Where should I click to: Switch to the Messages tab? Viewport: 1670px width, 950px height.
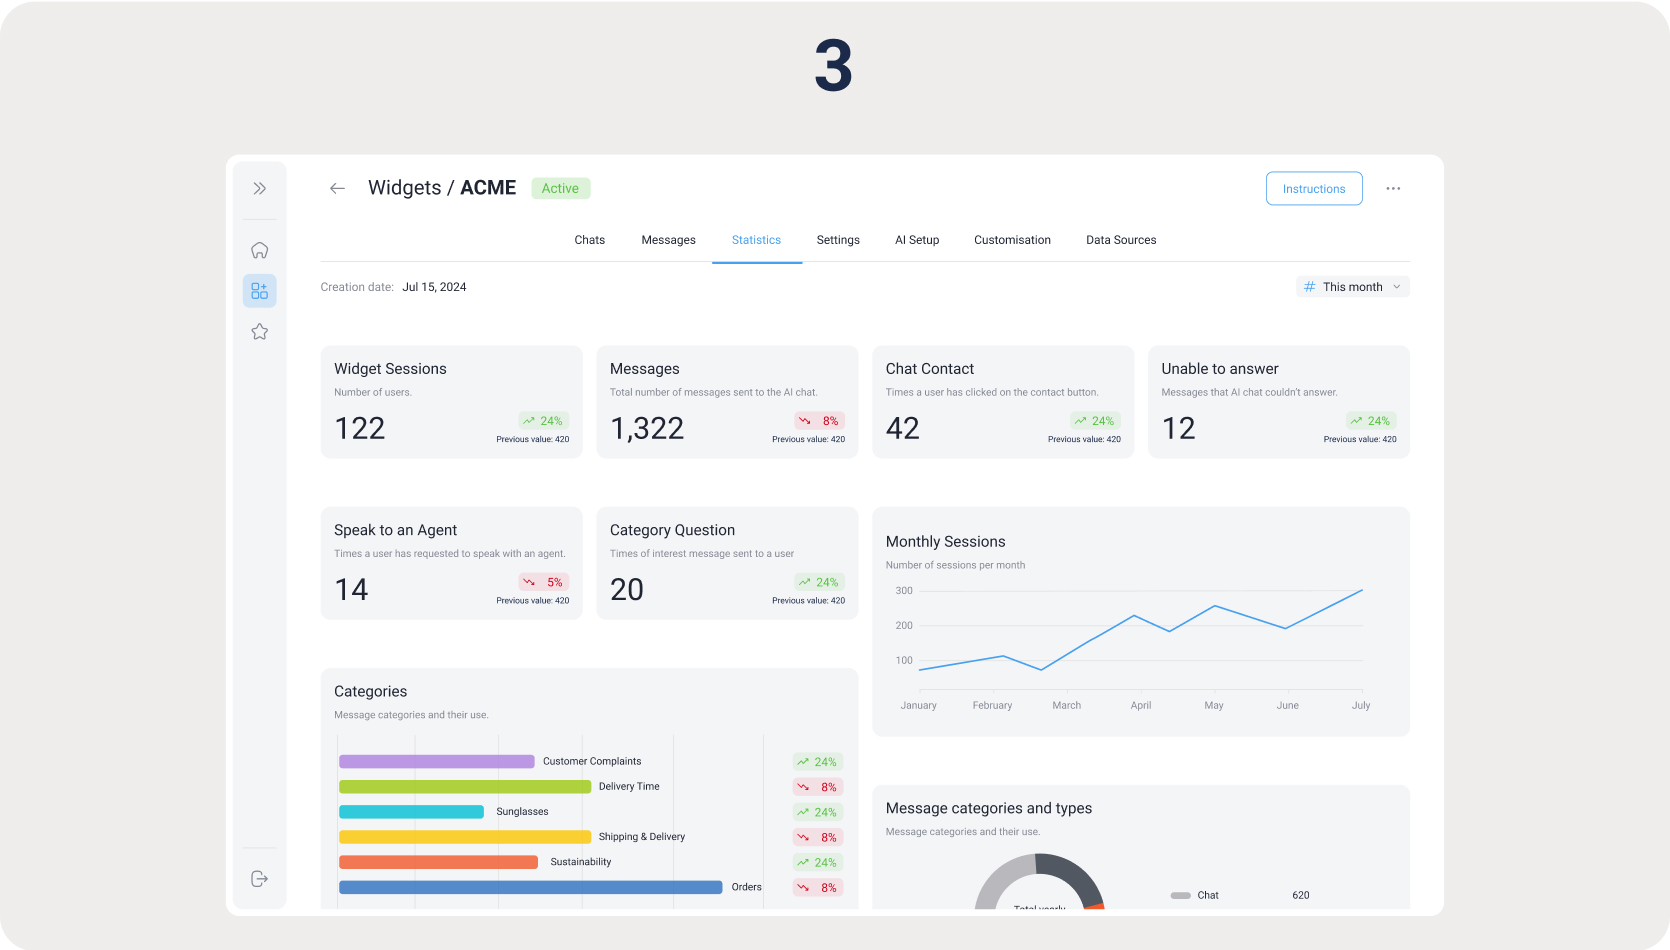click(668, 240)
